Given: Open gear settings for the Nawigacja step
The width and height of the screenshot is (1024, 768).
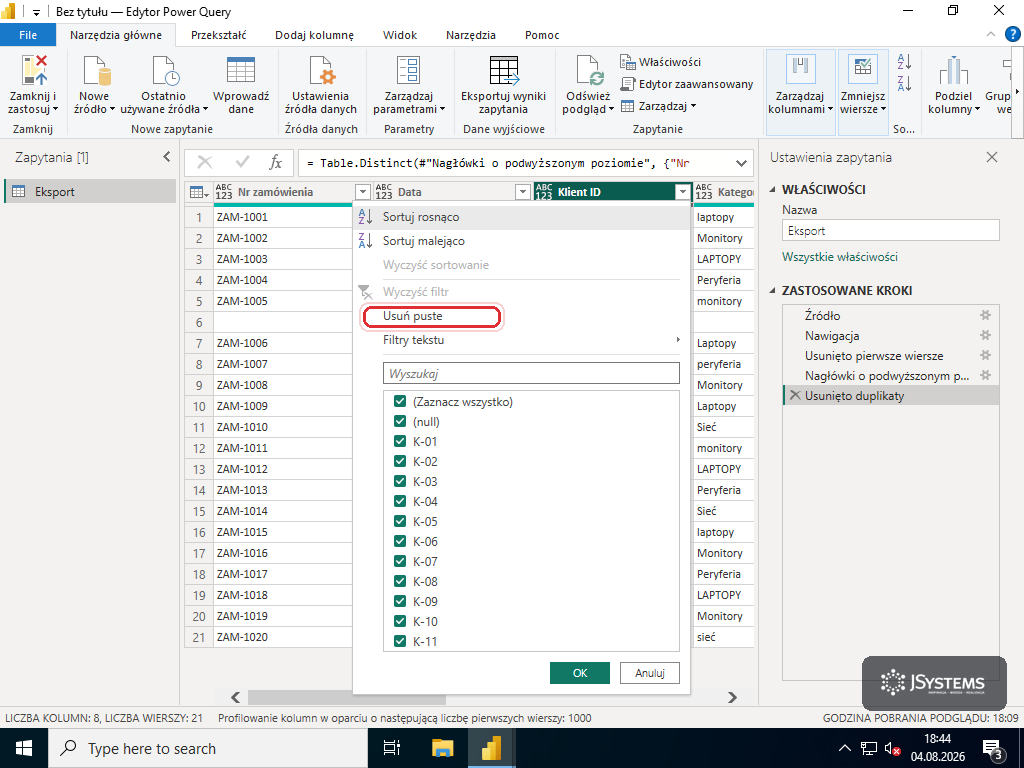Looking at the screenshot, I should (985, 336).
